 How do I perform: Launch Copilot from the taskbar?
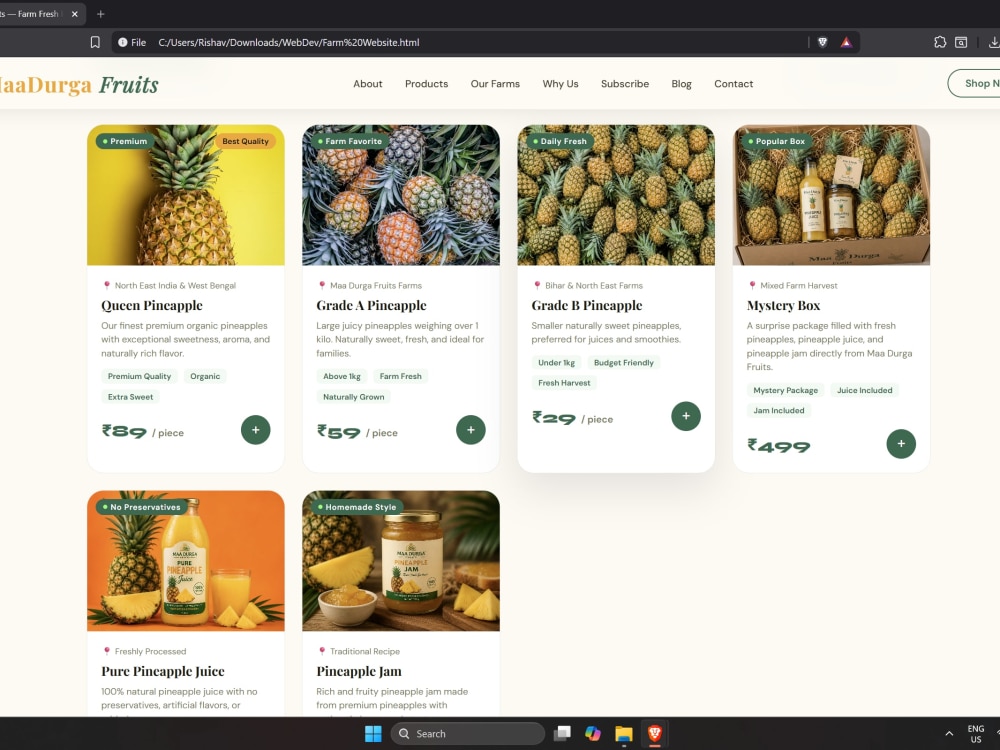pos(593,733)
